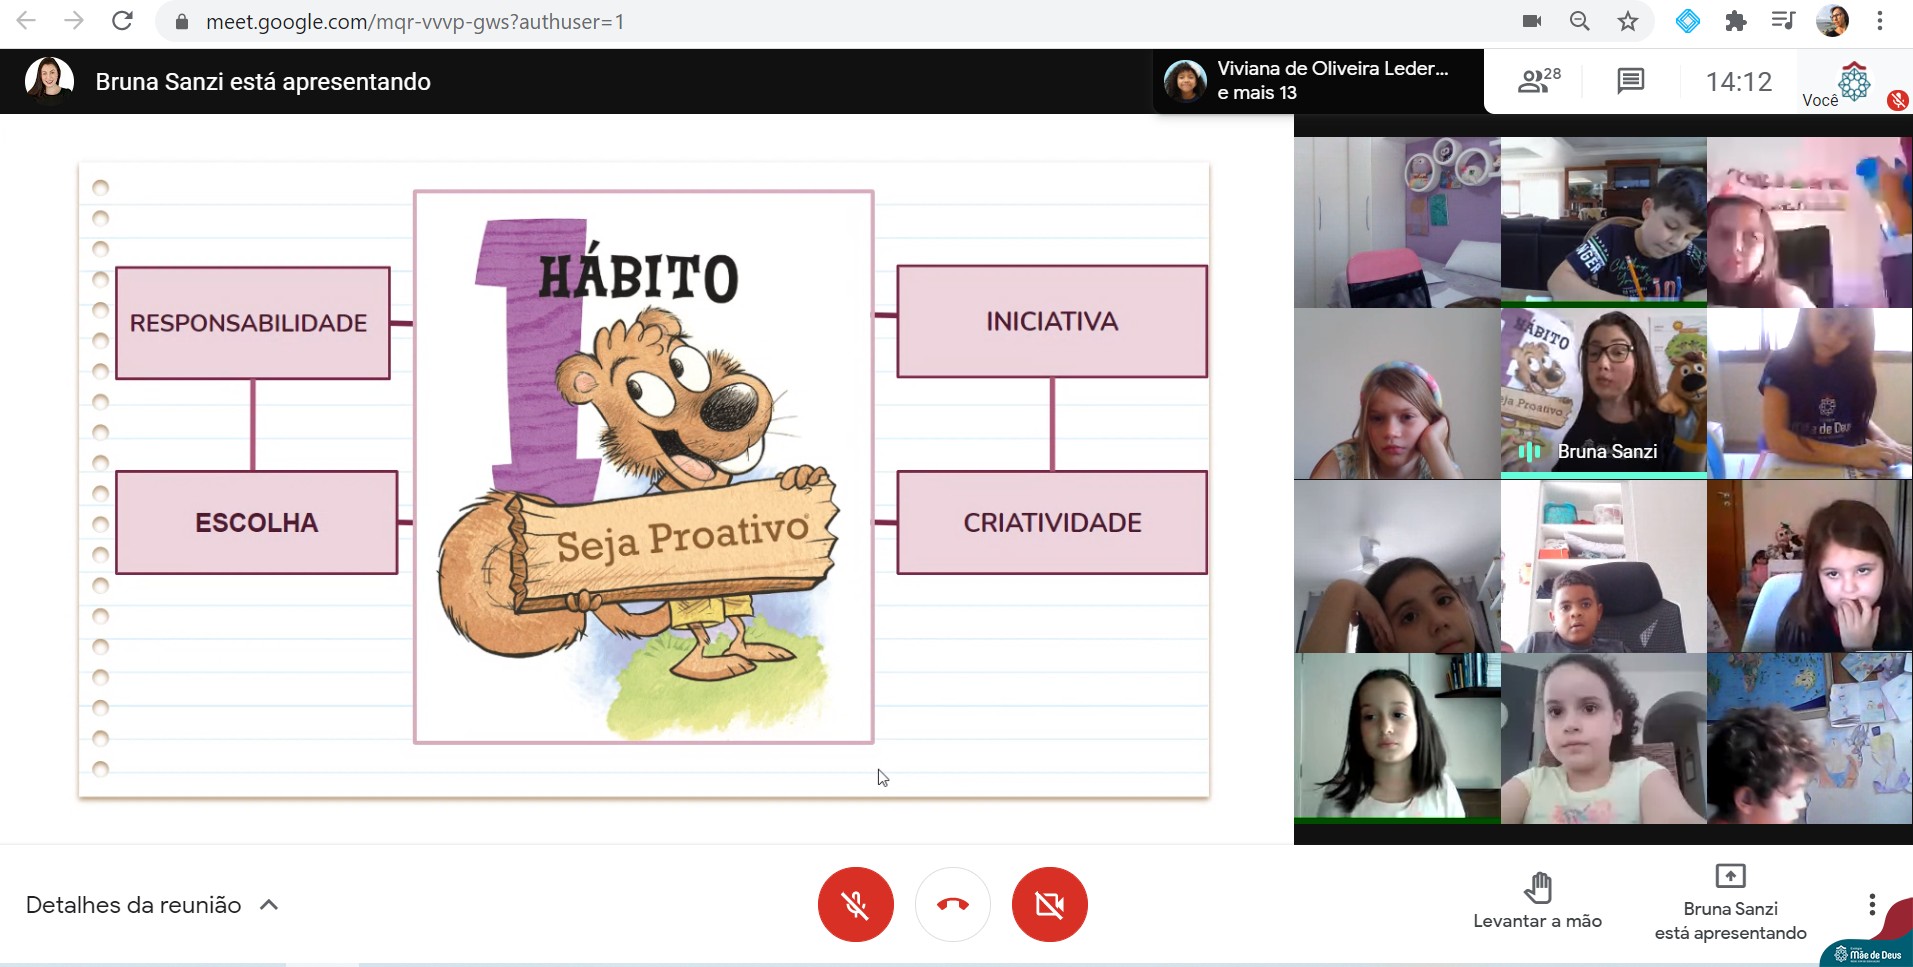Bookmark this page with the star icon

coord(1628,21)
